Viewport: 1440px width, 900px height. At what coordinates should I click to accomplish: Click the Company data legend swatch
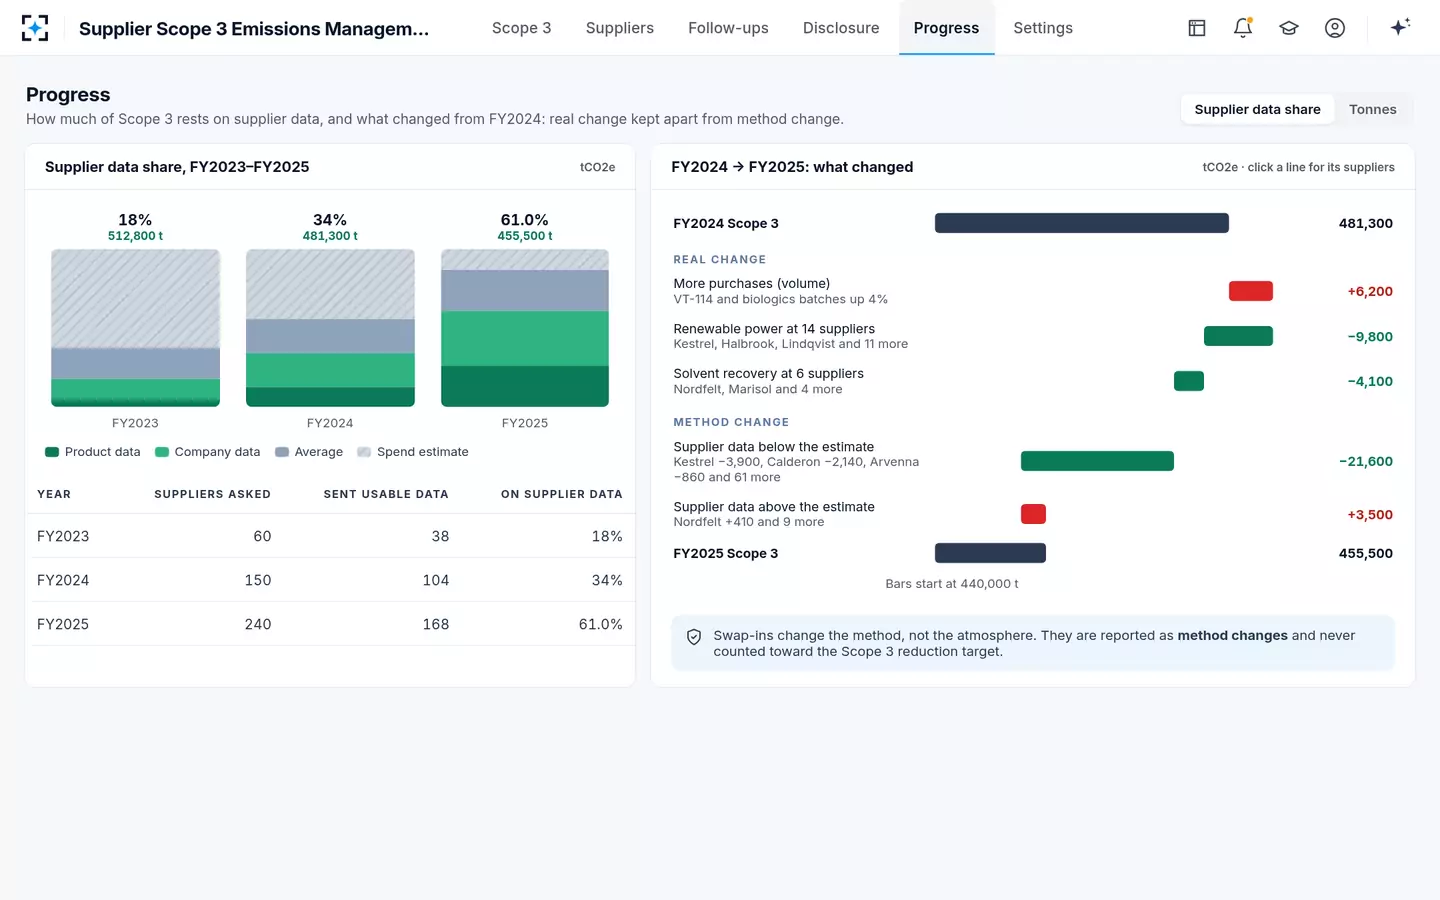(162, 452)
